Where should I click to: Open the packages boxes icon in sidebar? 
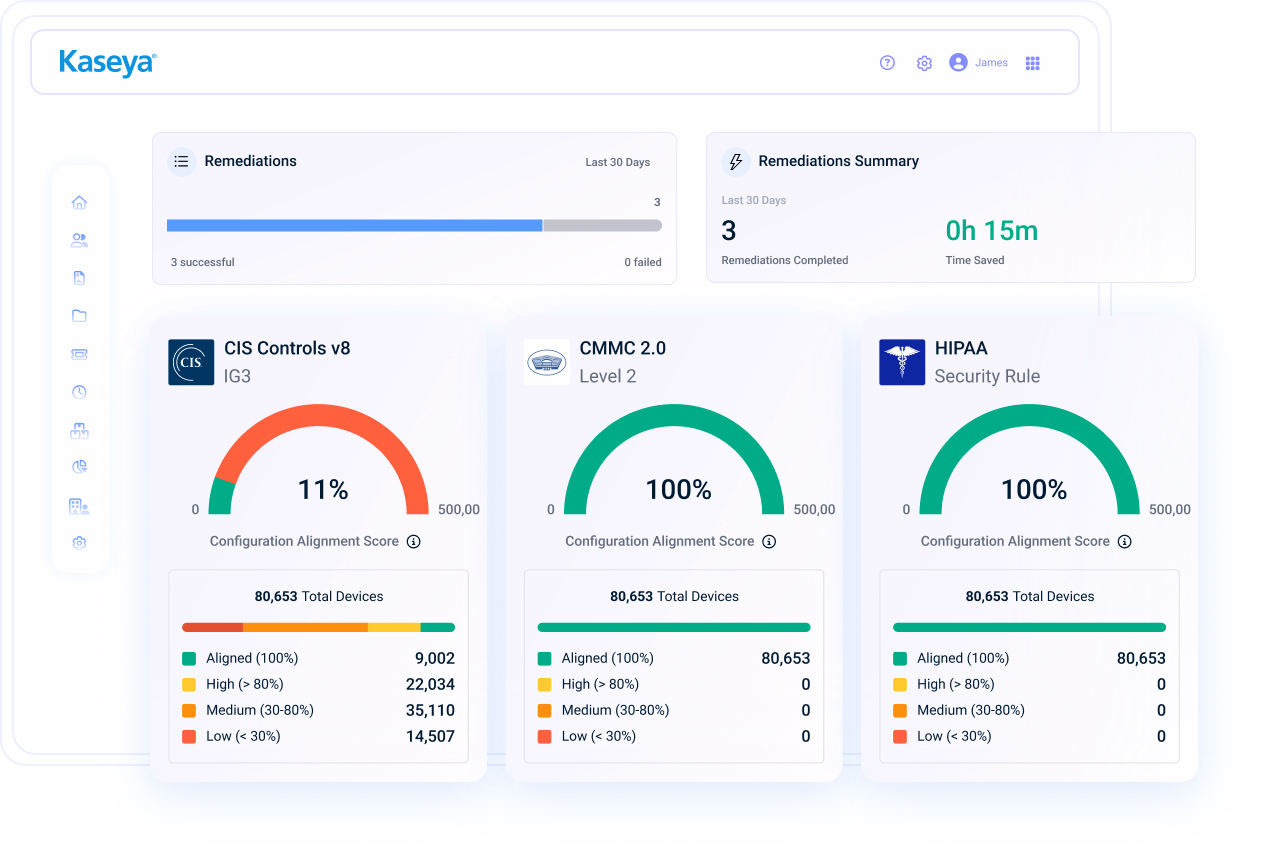point(79,430)
